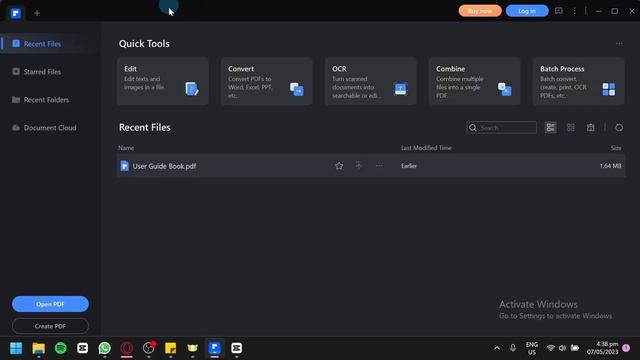Open Sticky Notes from taskbar
This screenshot has width=640, height=360.
(171, 348)
